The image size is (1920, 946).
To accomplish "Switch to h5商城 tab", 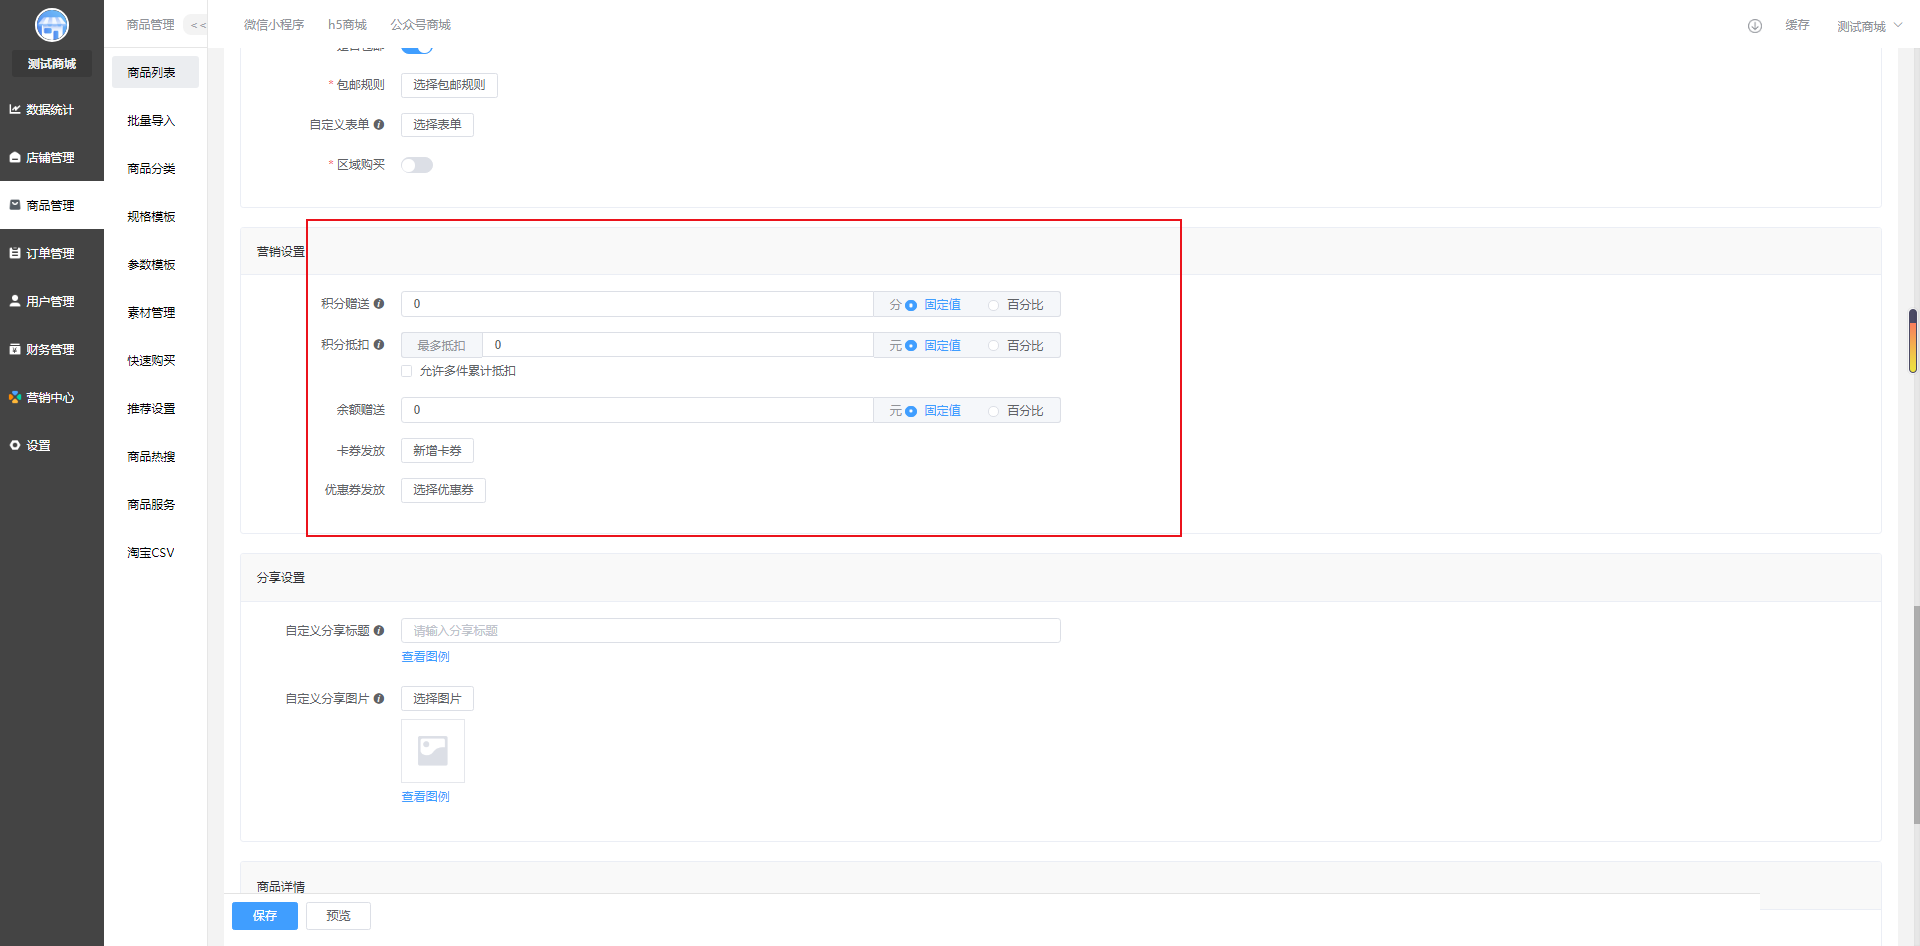I will point(347,25).
